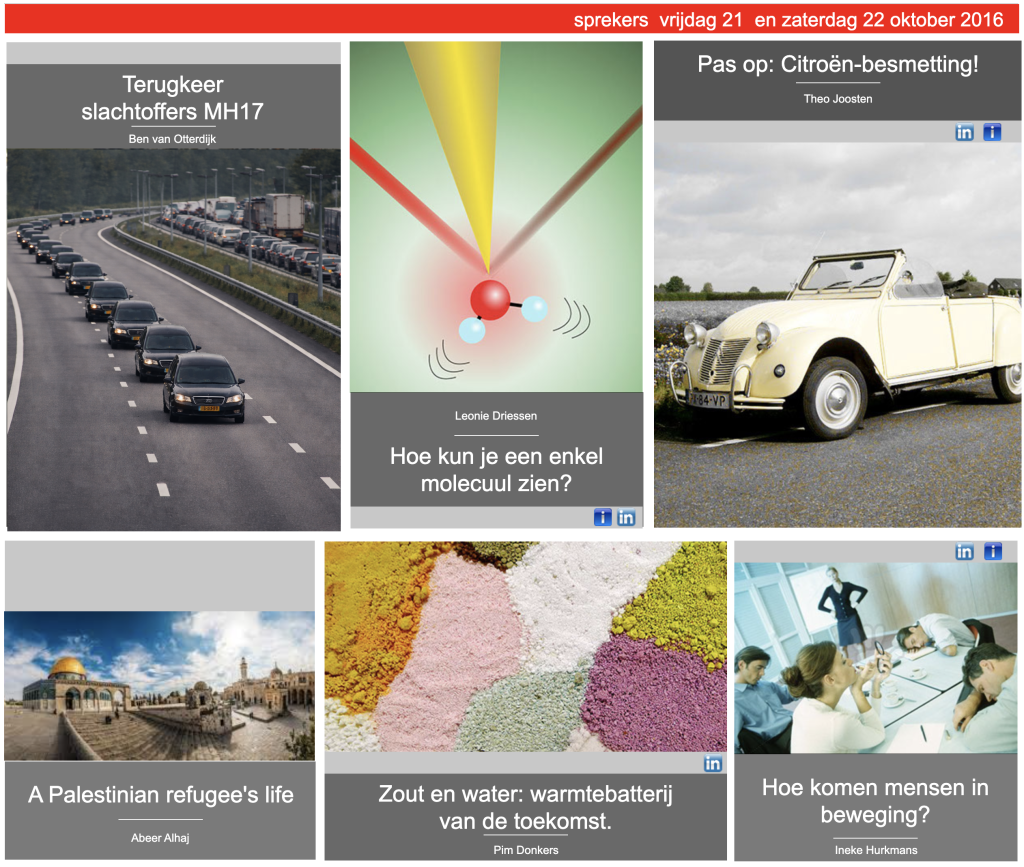Click the LinkedIn icon above the office meeting photo
This screenshot has width=1024, height=867.
pos(964,552)
